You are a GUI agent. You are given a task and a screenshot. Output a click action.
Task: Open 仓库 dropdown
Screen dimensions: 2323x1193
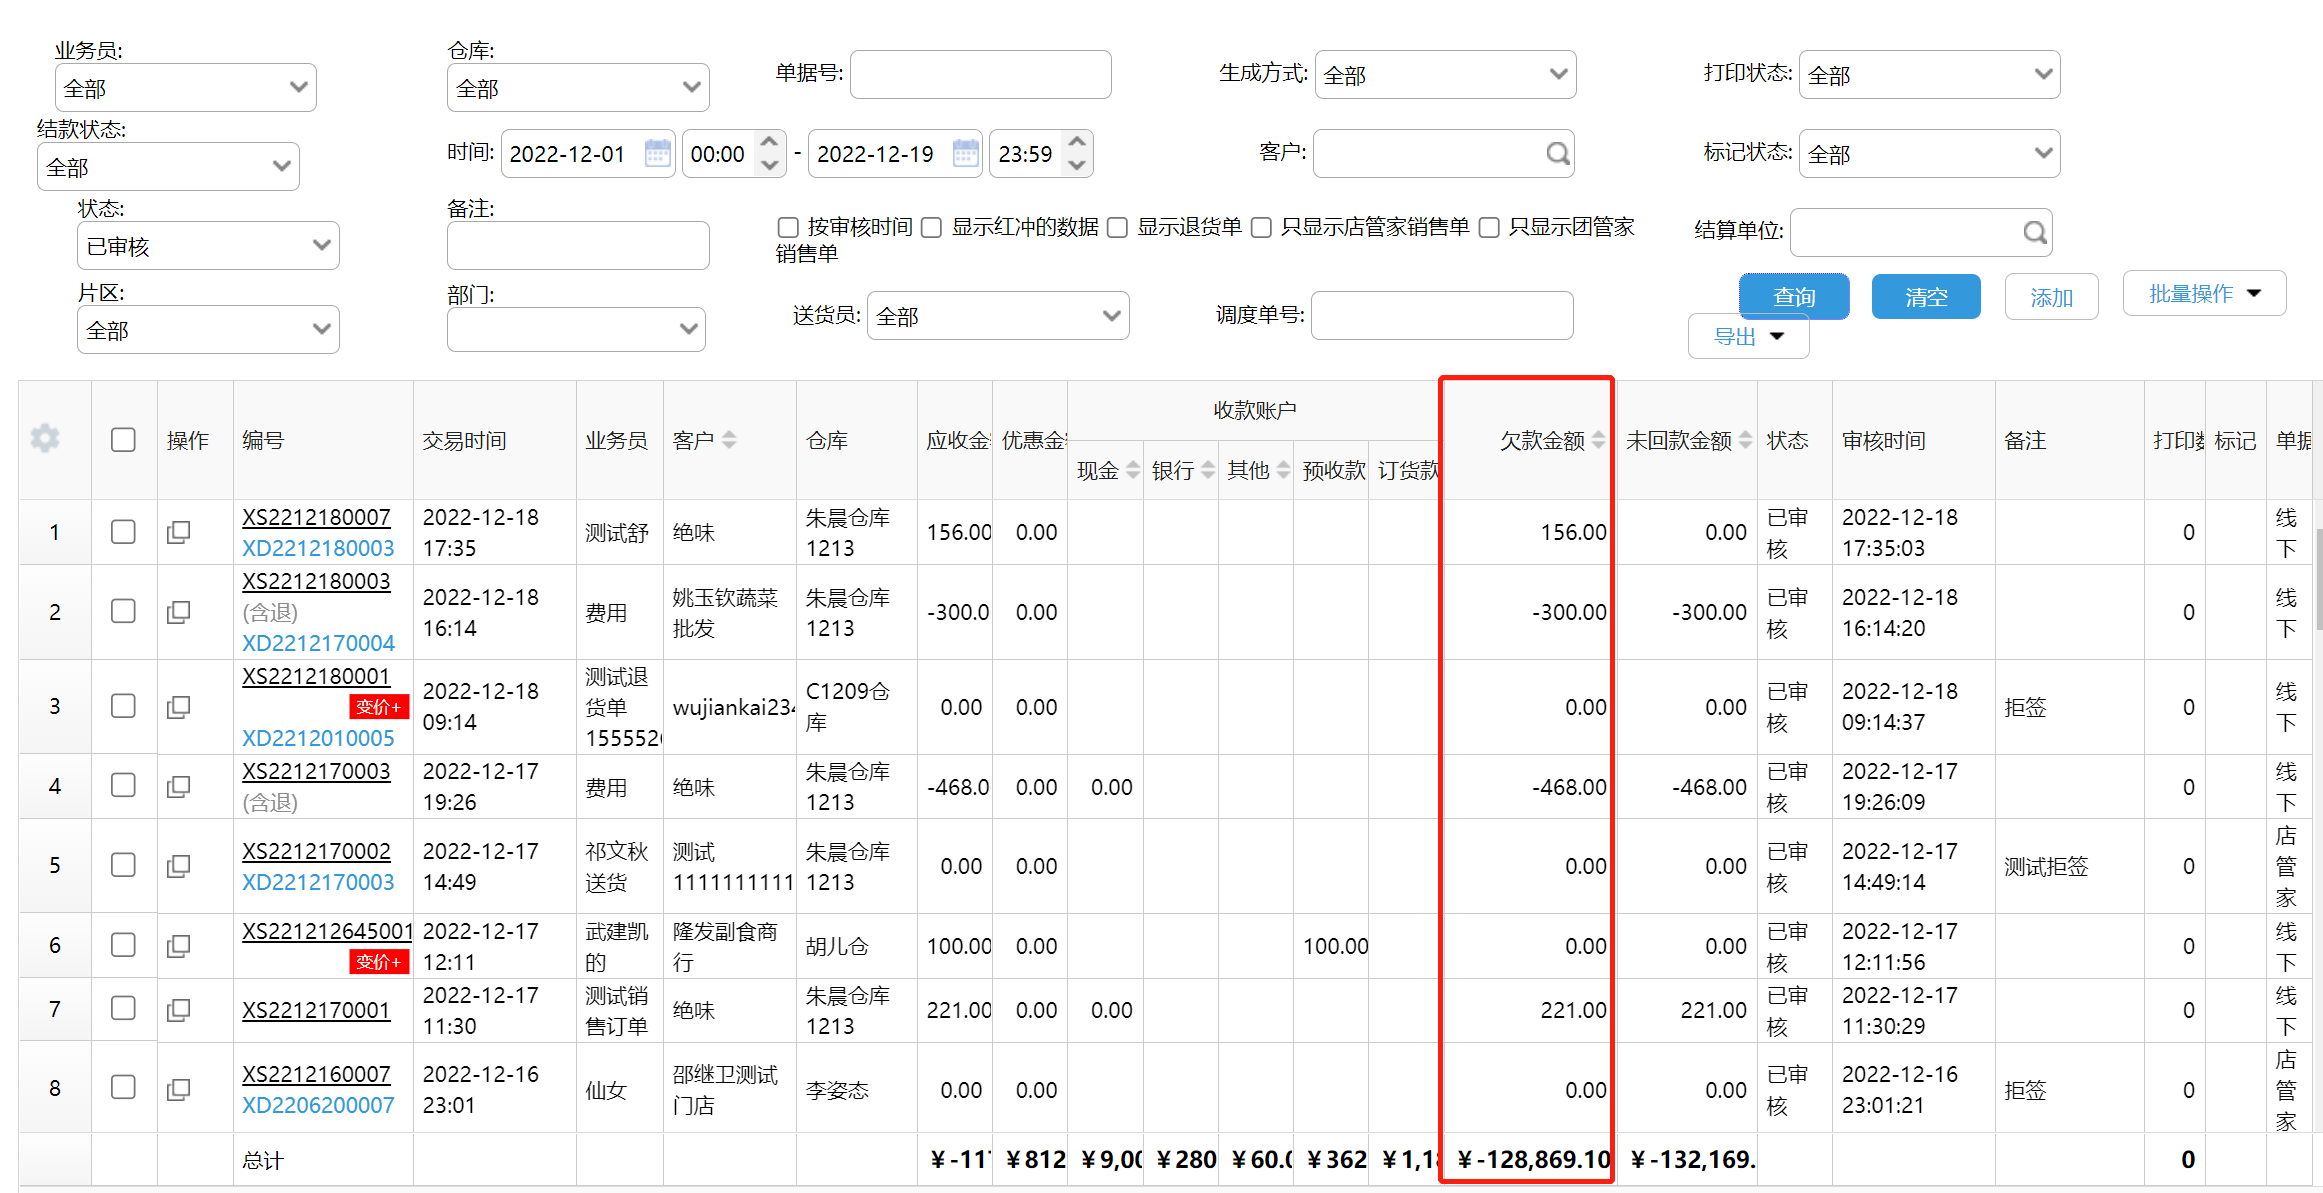(x=578, y=88)
